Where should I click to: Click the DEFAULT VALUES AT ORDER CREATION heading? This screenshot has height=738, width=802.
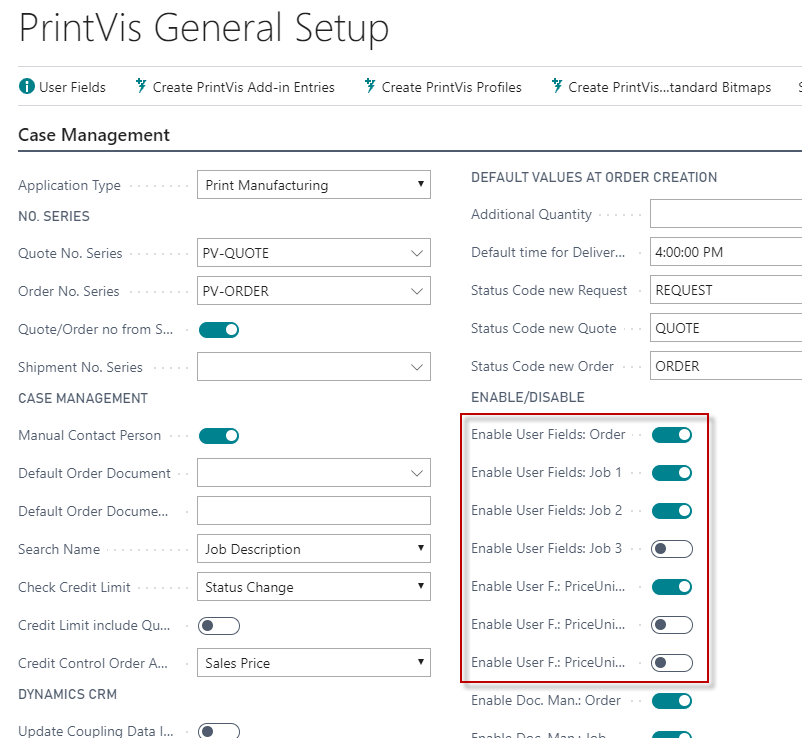(594, 177)
